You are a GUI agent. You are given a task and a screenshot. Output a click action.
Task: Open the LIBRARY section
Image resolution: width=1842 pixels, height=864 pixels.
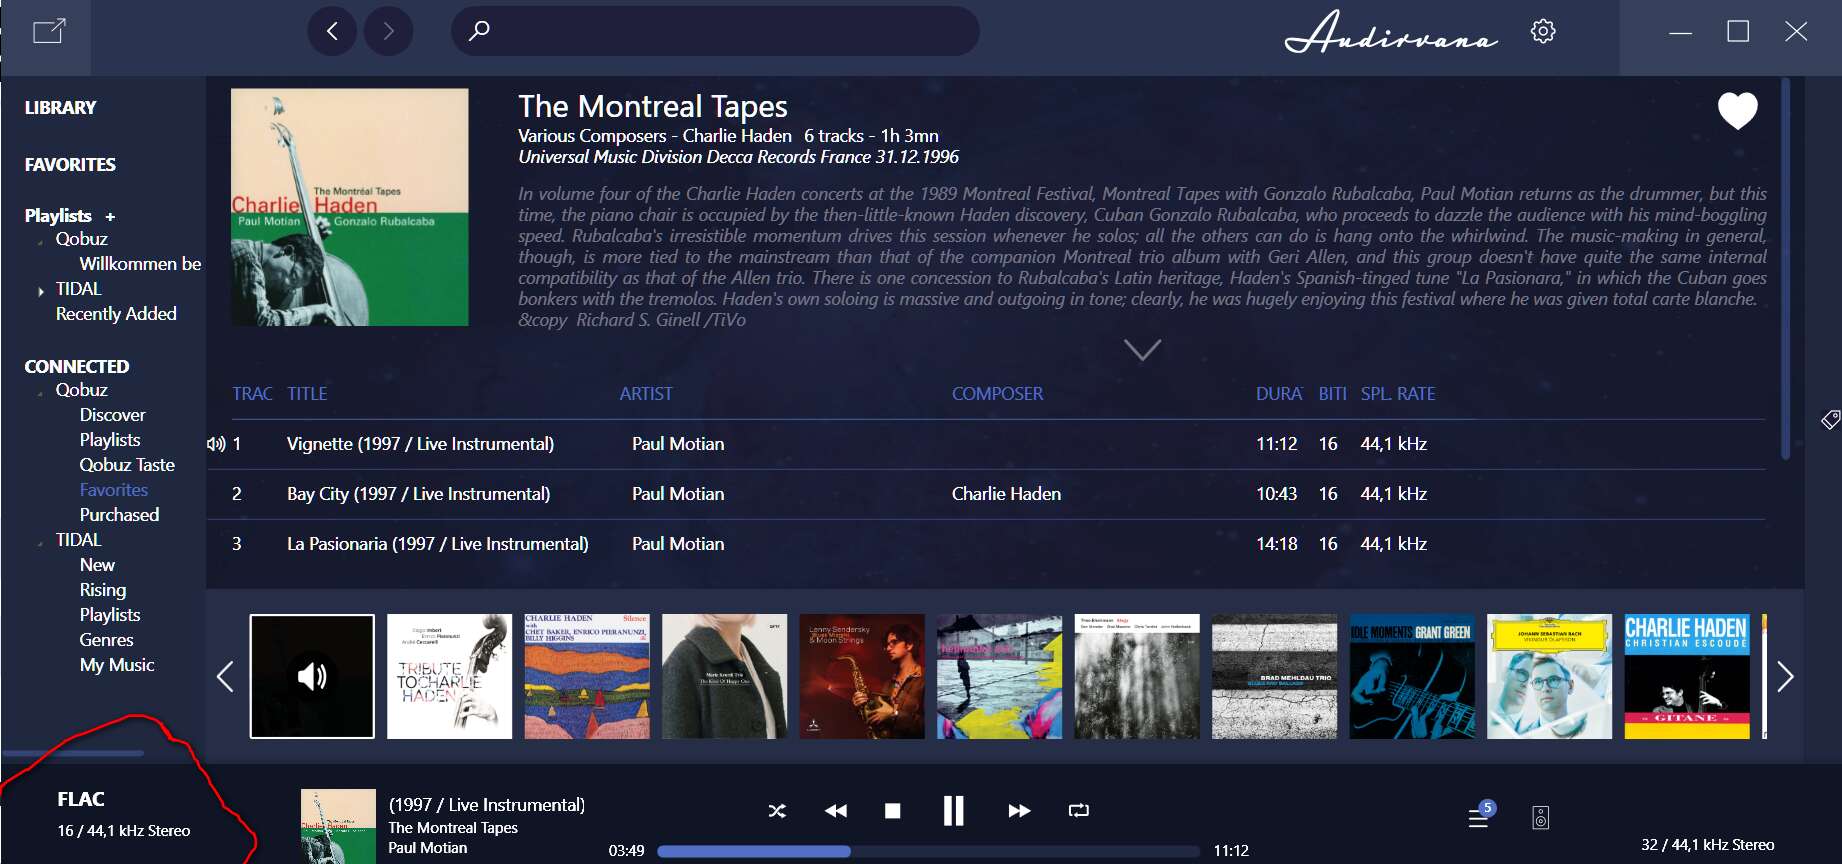(x=60, y=107)
